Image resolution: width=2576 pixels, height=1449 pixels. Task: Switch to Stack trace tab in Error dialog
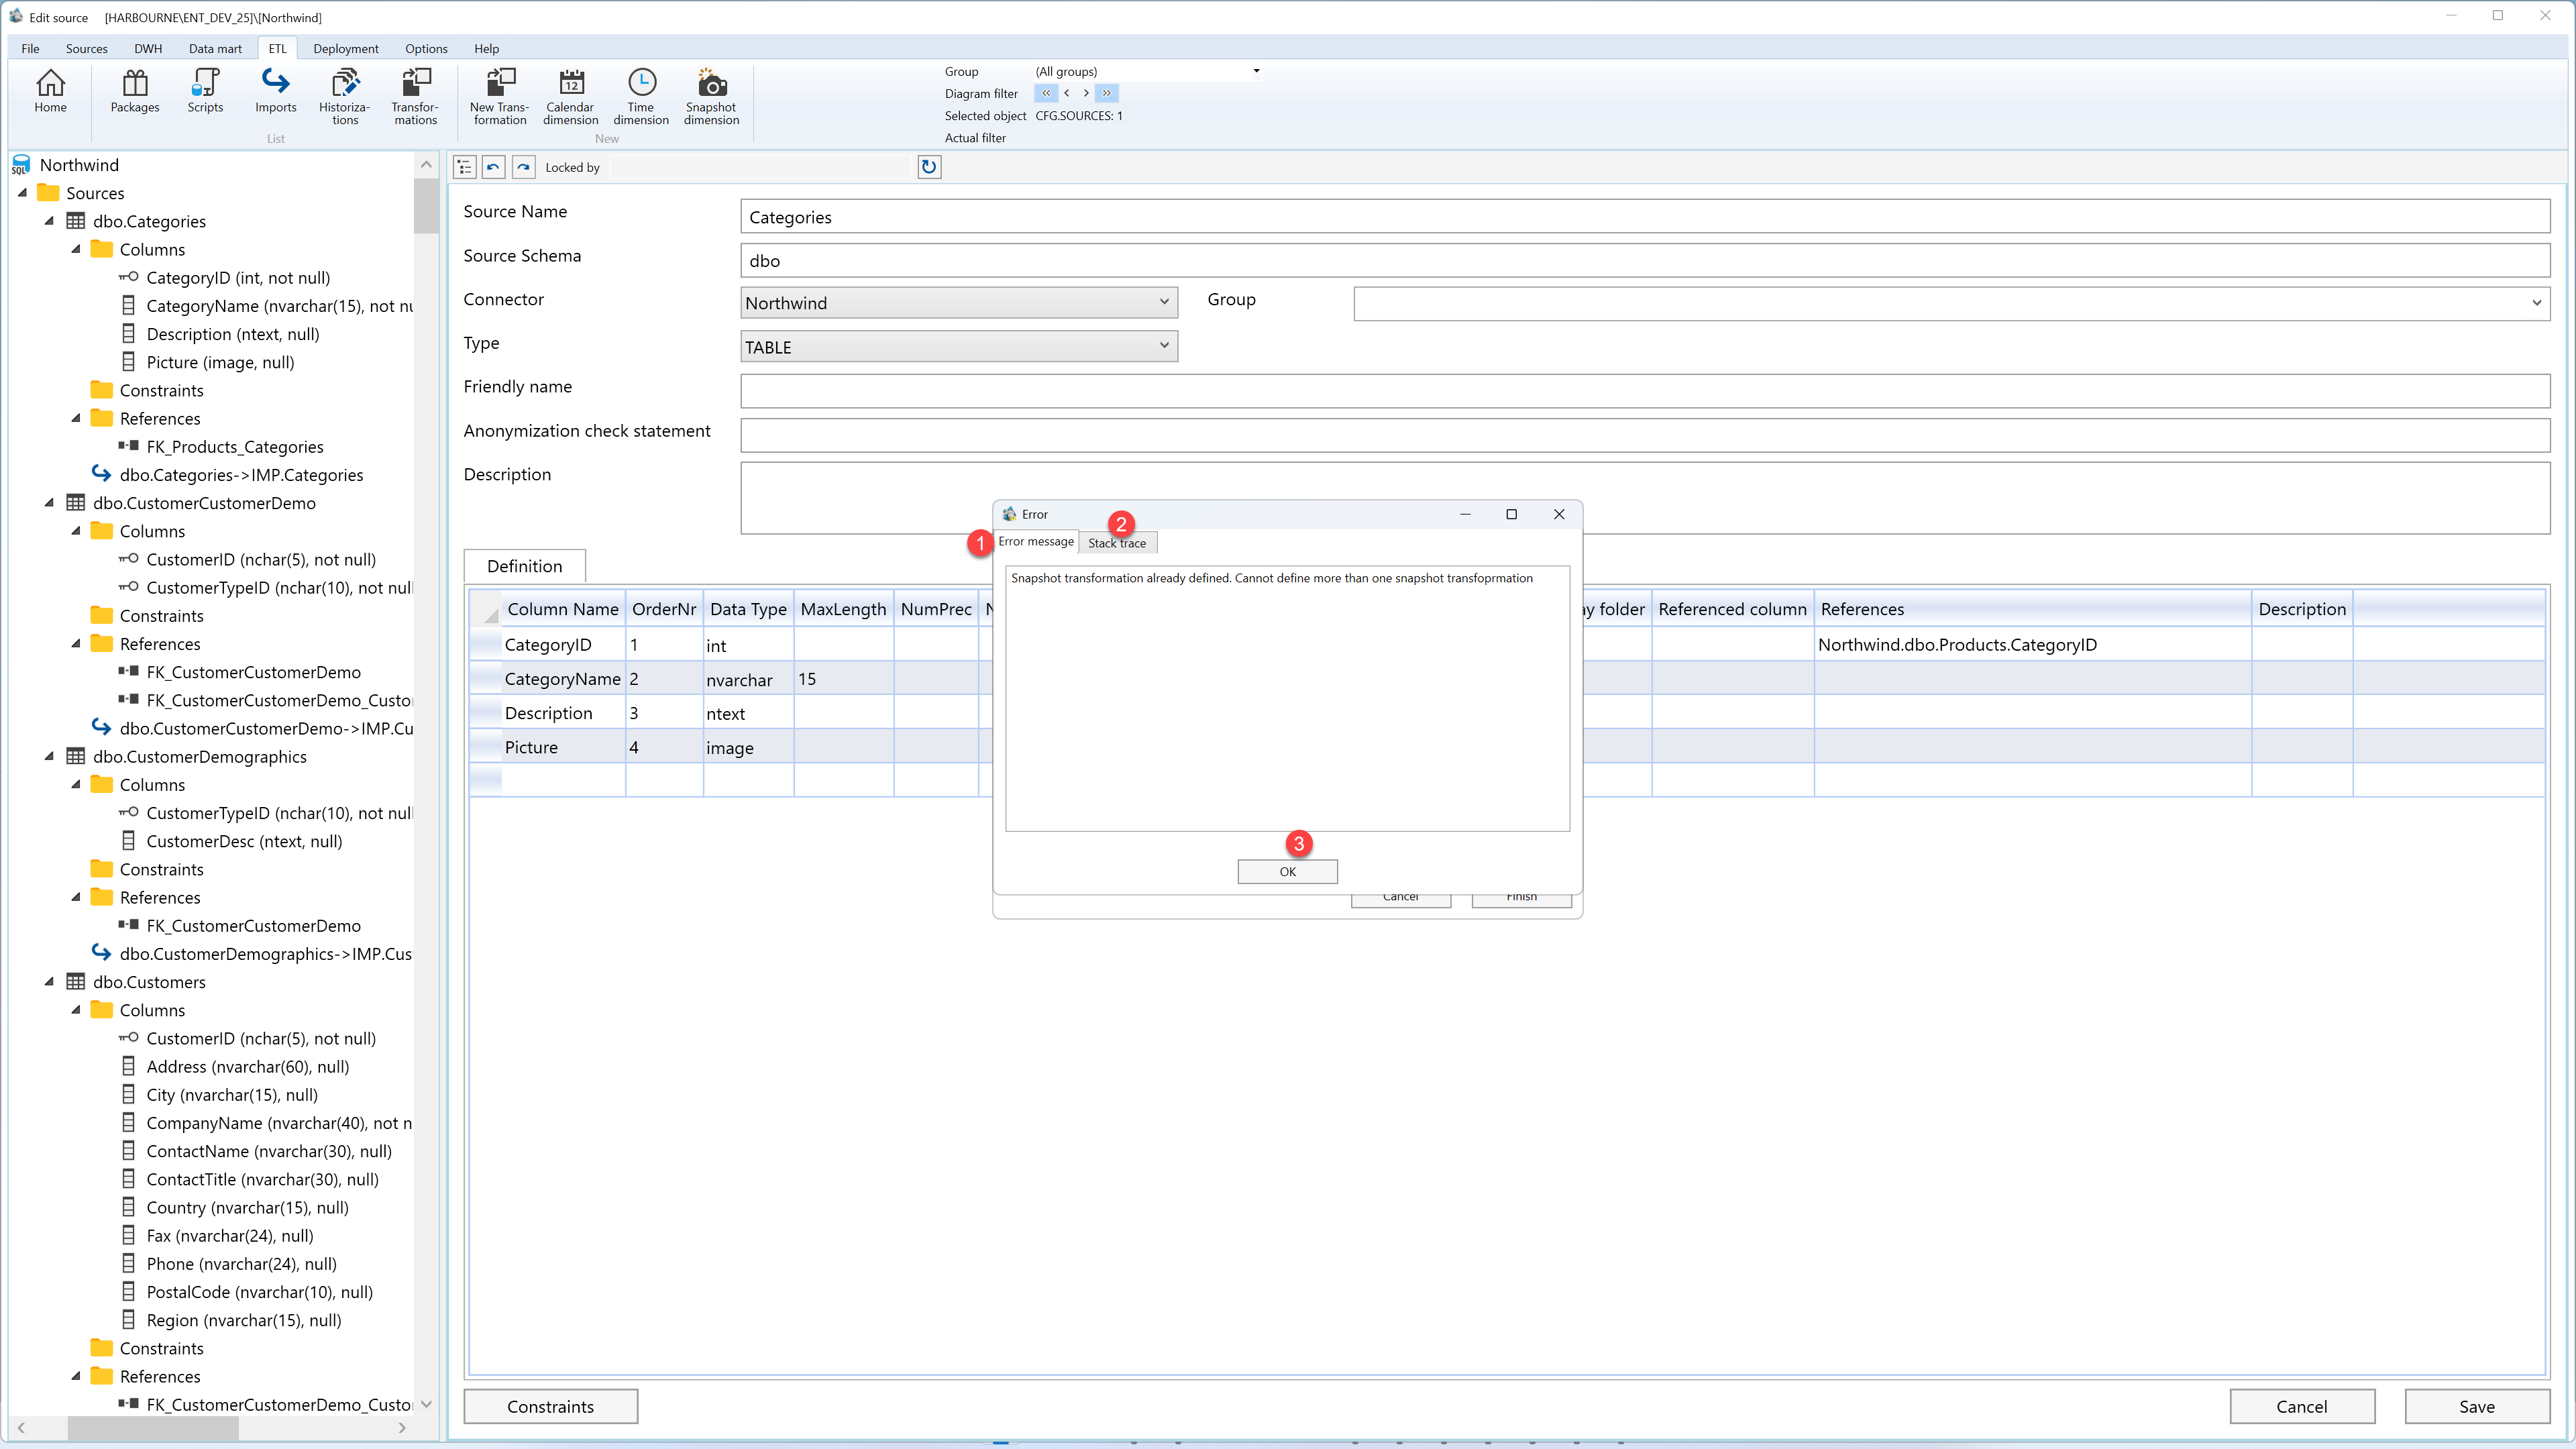click(1117, 543)
